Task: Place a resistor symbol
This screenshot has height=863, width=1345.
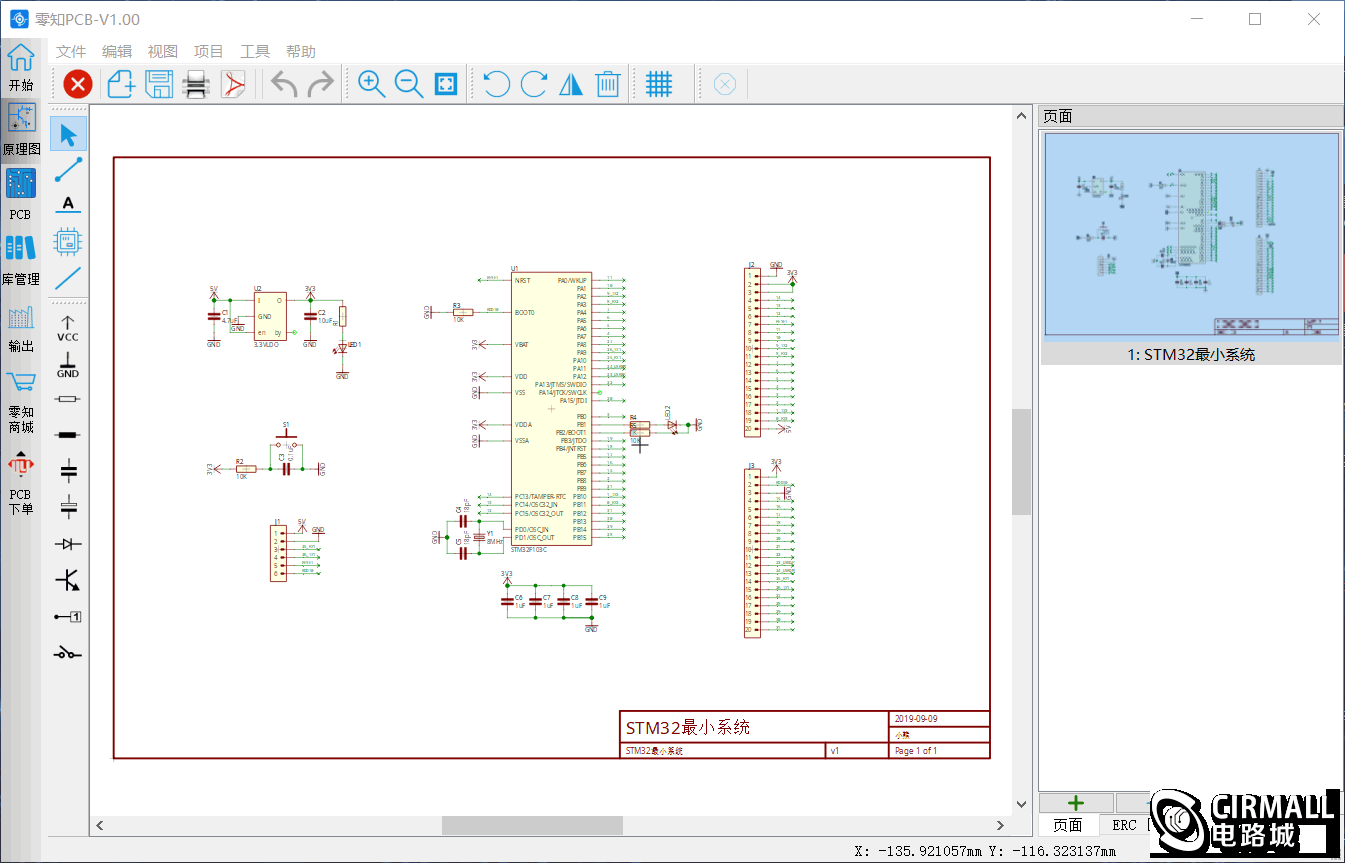Action: click(68, 399)
